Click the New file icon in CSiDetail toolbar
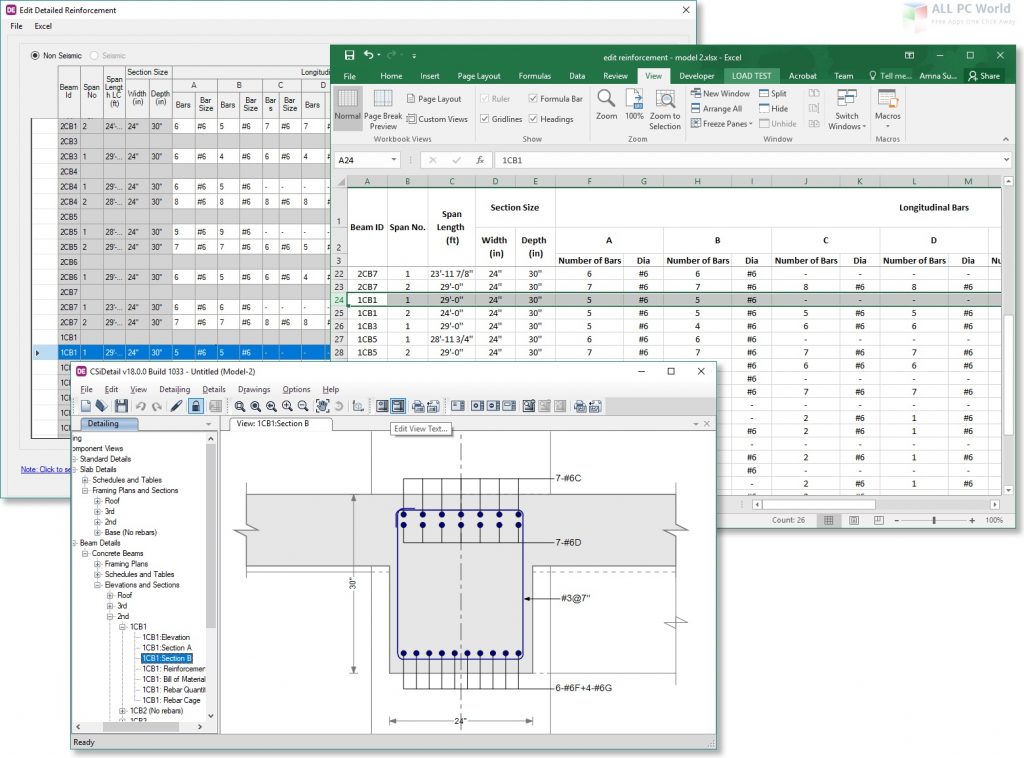 [86, 406]
